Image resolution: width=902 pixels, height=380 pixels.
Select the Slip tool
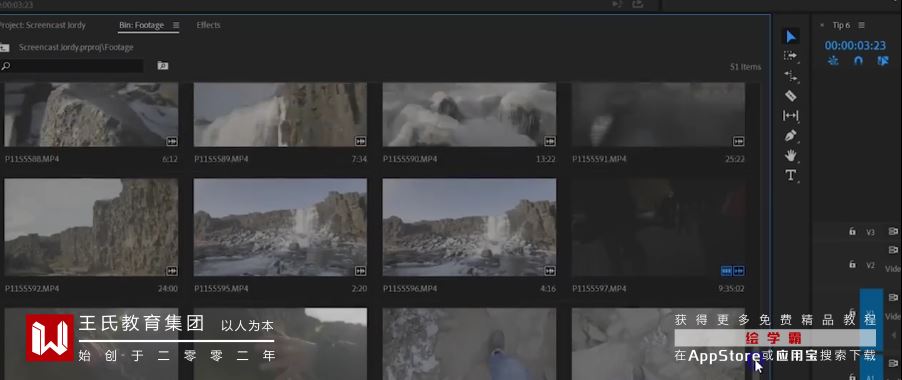pyautogui.click(x=790, y=116)
